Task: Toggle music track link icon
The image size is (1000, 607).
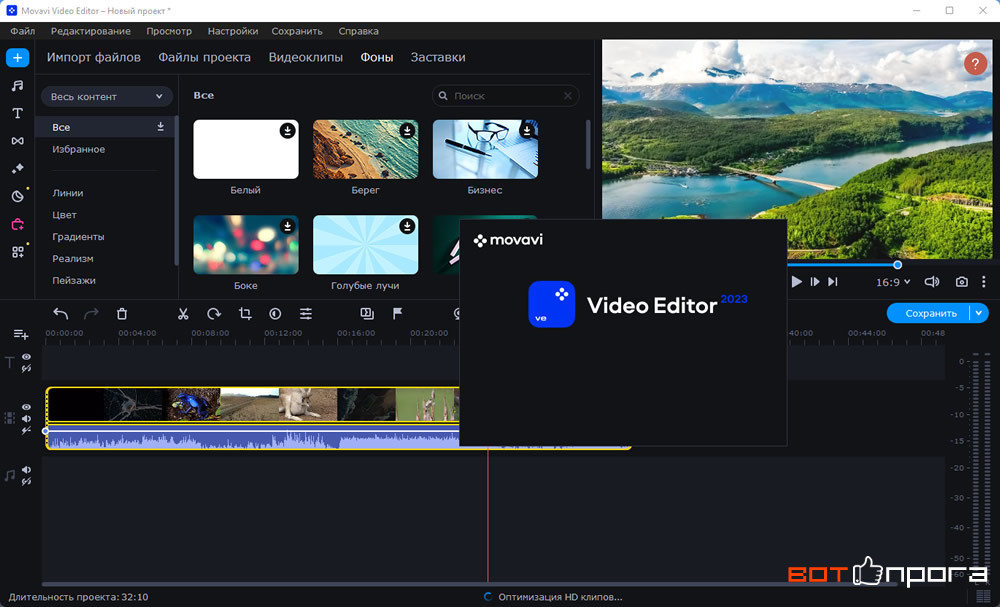Action: point(26,482)
